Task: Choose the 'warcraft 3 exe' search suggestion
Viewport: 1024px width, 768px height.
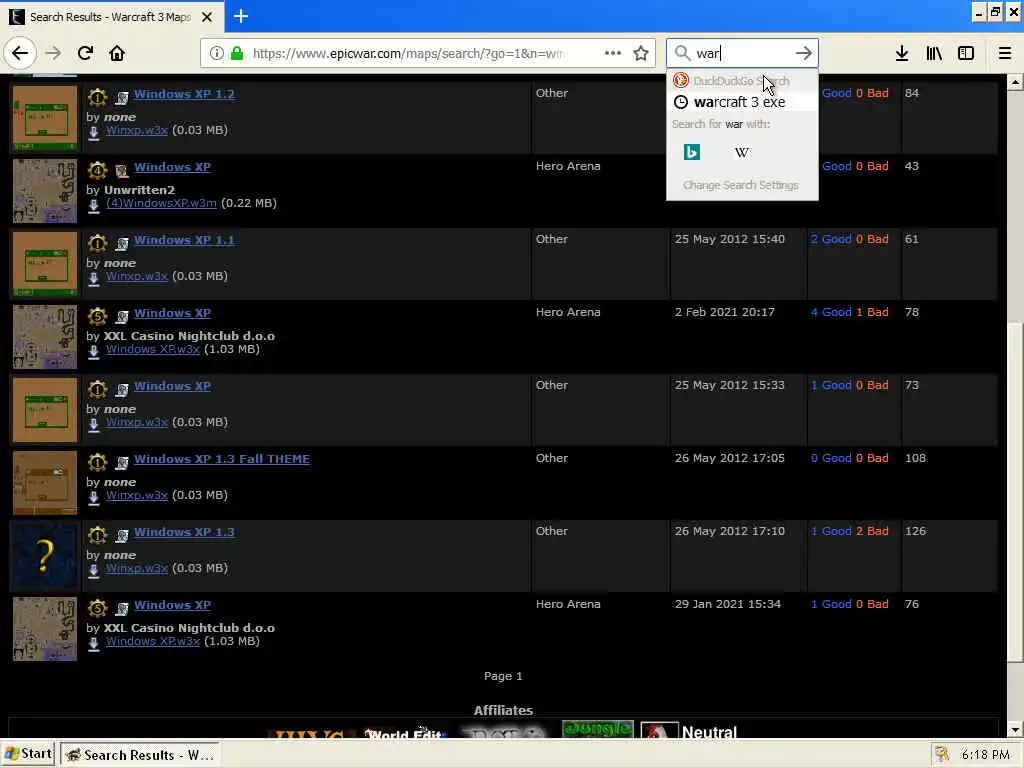Action: click(742, 102)
